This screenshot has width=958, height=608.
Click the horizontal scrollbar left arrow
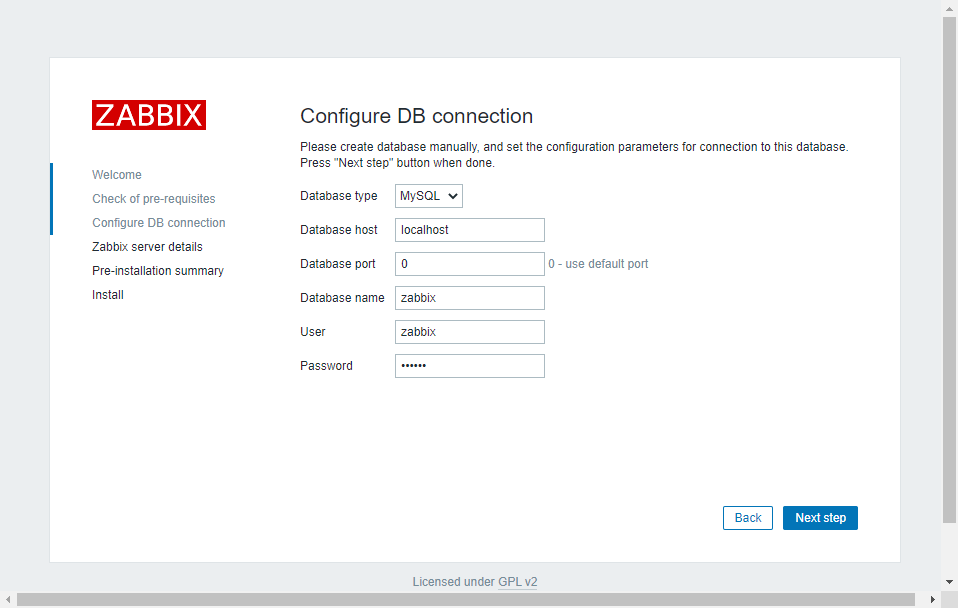8,600
